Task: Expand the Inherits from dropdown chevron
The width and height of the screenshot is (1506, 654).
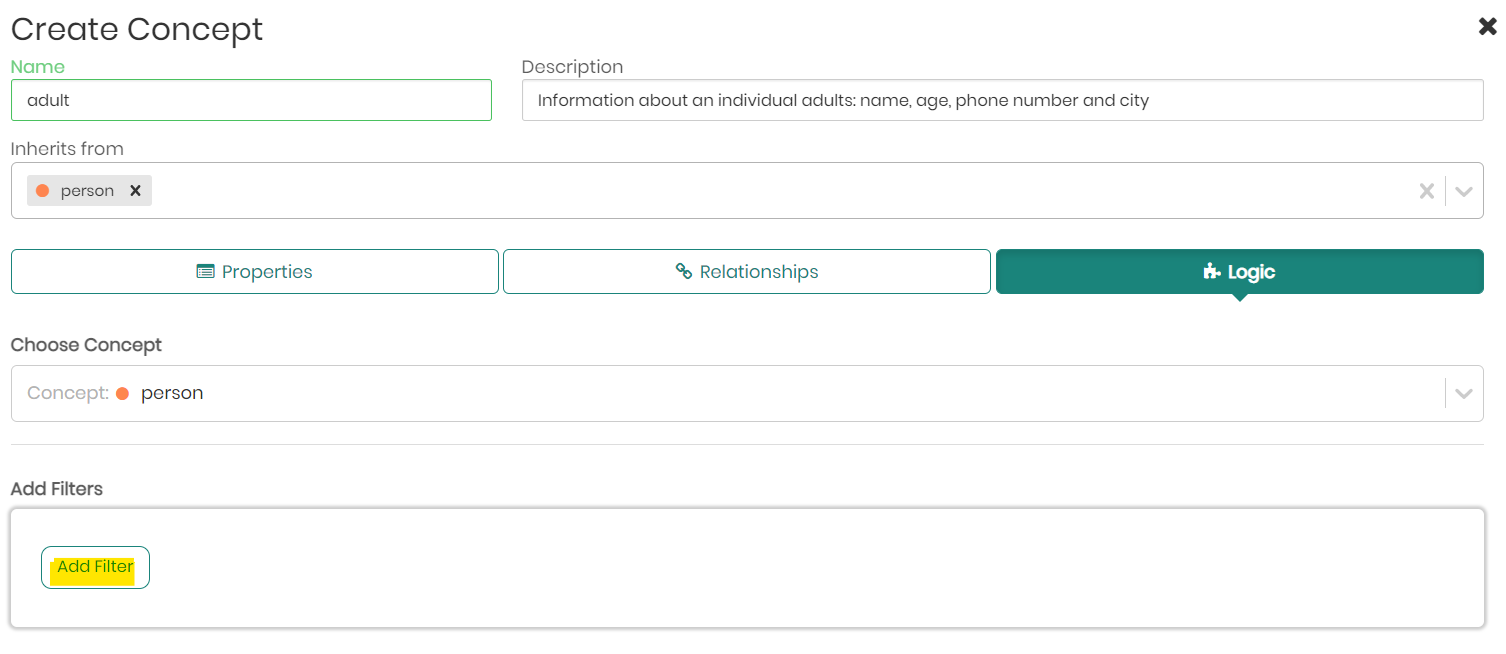Action: coord(1464,191)
